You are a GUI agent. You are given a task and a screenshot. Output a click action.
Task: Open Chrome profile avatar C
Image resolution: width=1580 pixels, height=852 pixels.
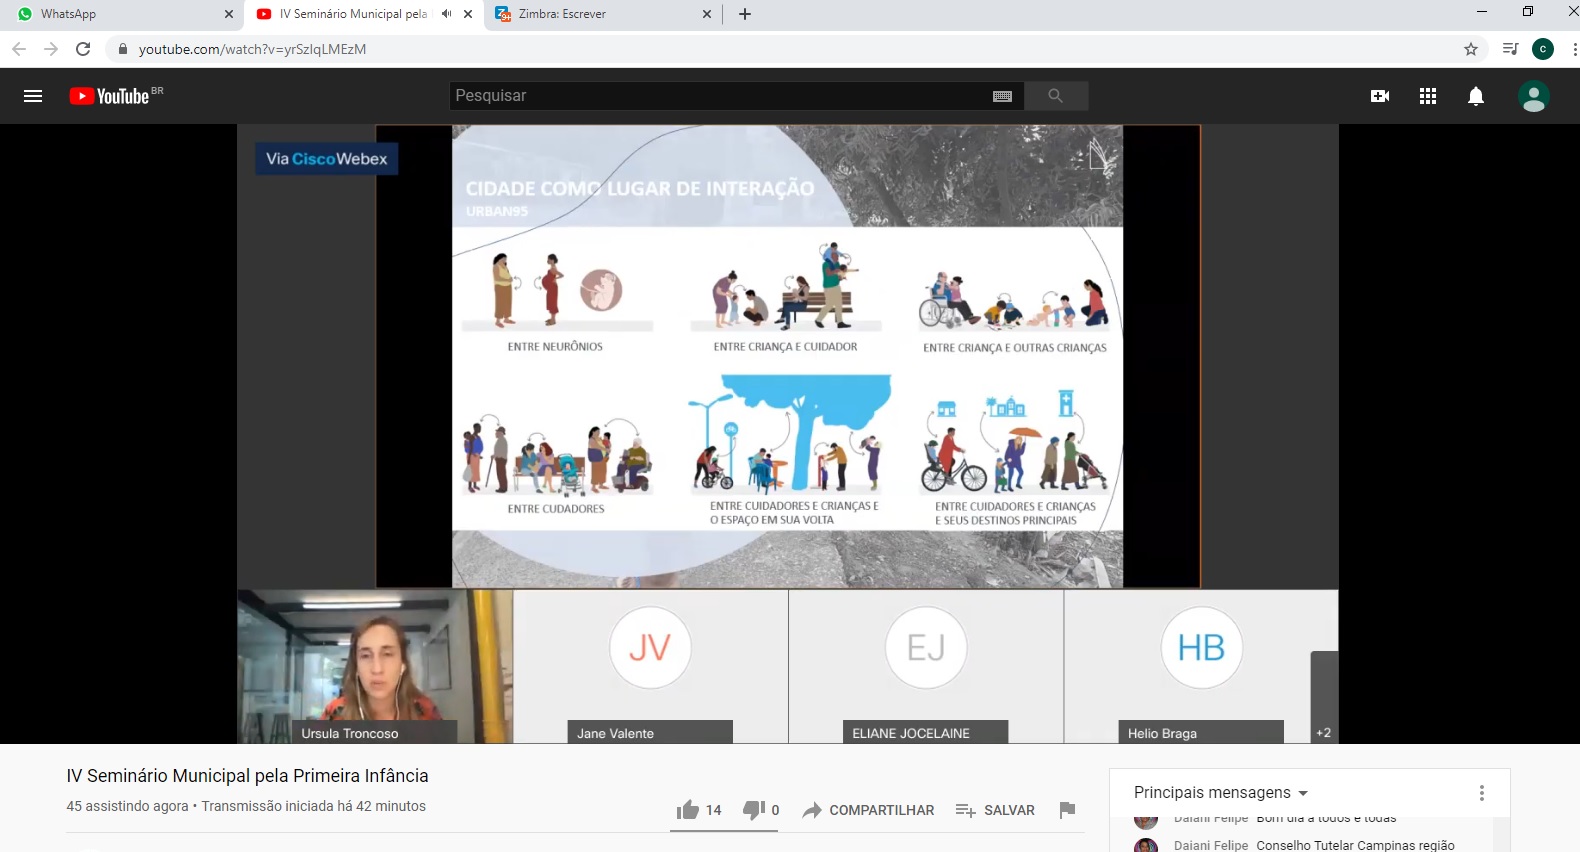click(x=1543, y=49)
